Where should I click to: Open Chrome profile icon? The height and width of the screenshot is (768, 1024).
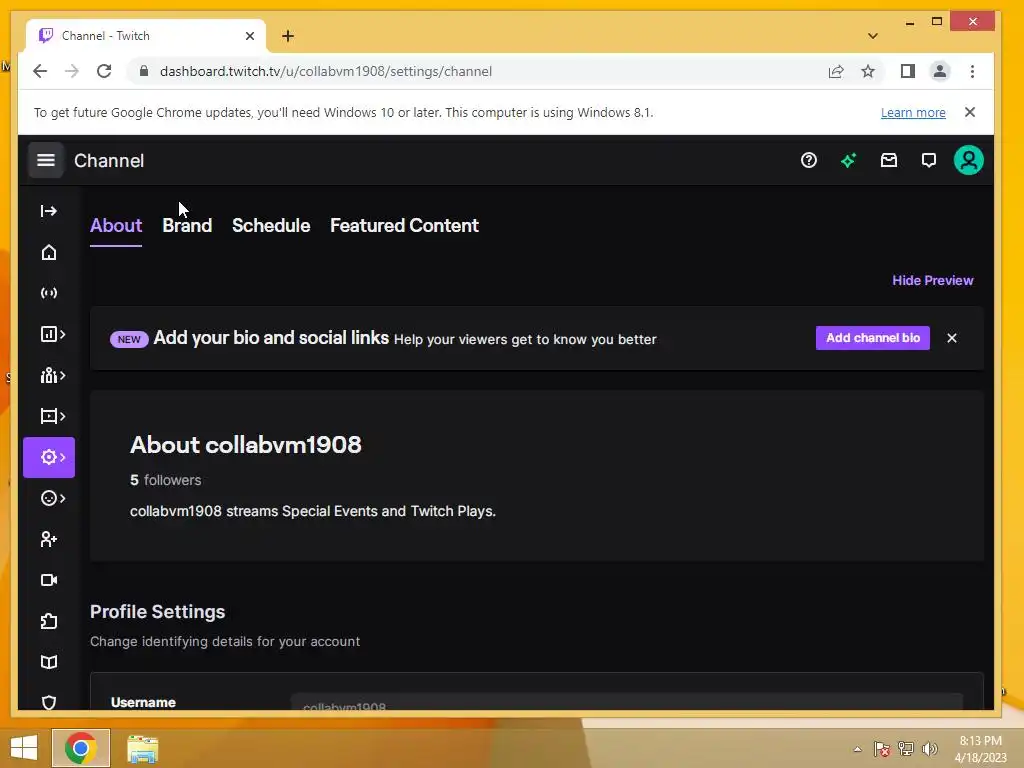(940, 71)
